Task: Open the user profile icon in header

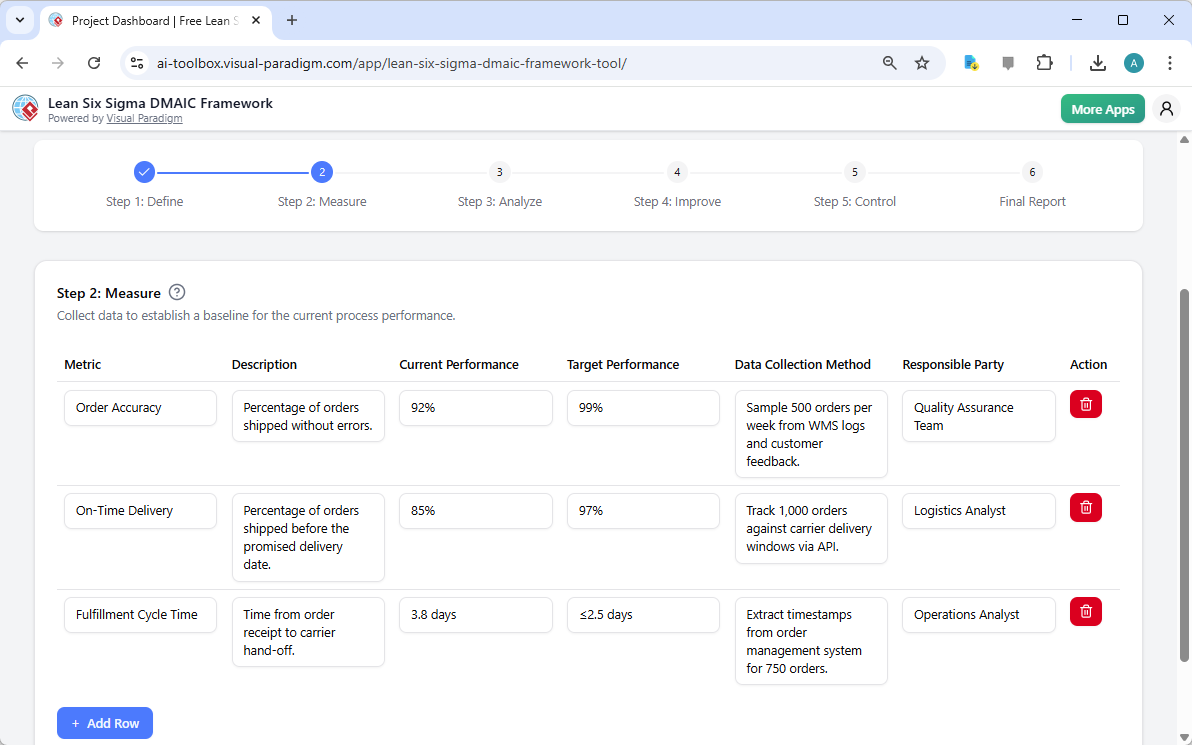Action: (x=1166, y=108)
